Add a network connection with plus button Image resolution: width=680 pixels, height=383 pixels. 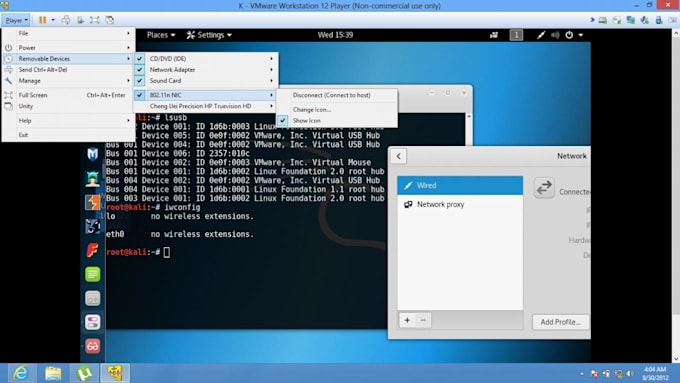click(x=407, y=321)
